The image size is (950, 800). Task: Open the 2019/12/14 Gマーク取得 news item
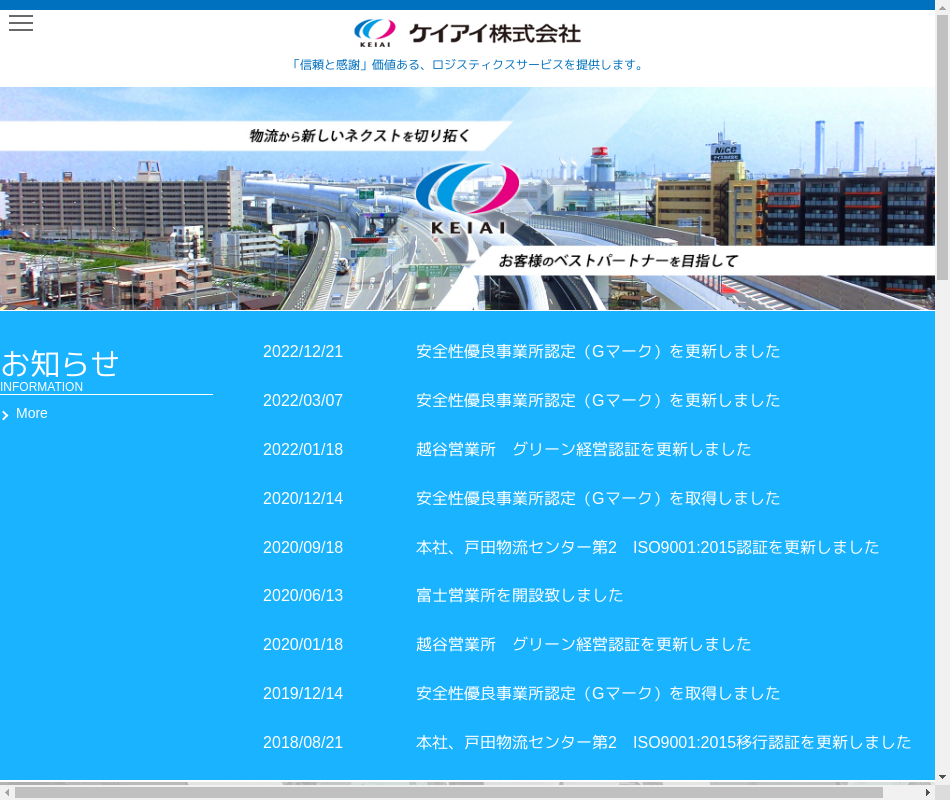pyautogui.click(x=597, y=694)
